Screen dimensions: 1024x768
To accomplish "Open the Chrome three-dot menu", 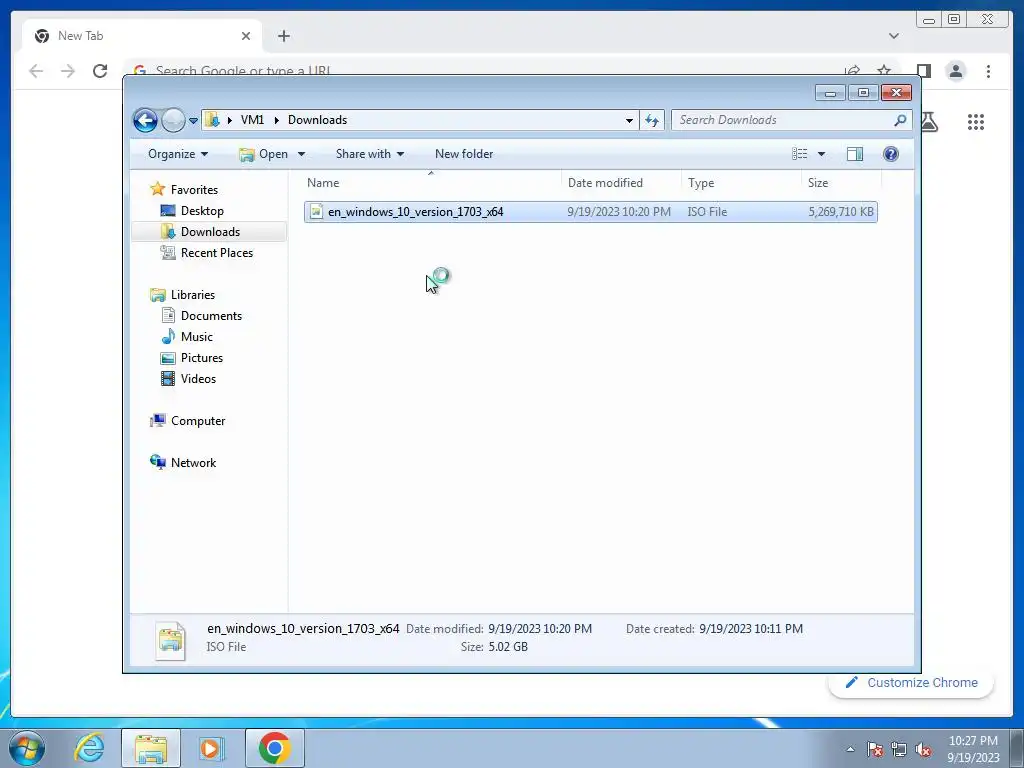I will 988,71.
